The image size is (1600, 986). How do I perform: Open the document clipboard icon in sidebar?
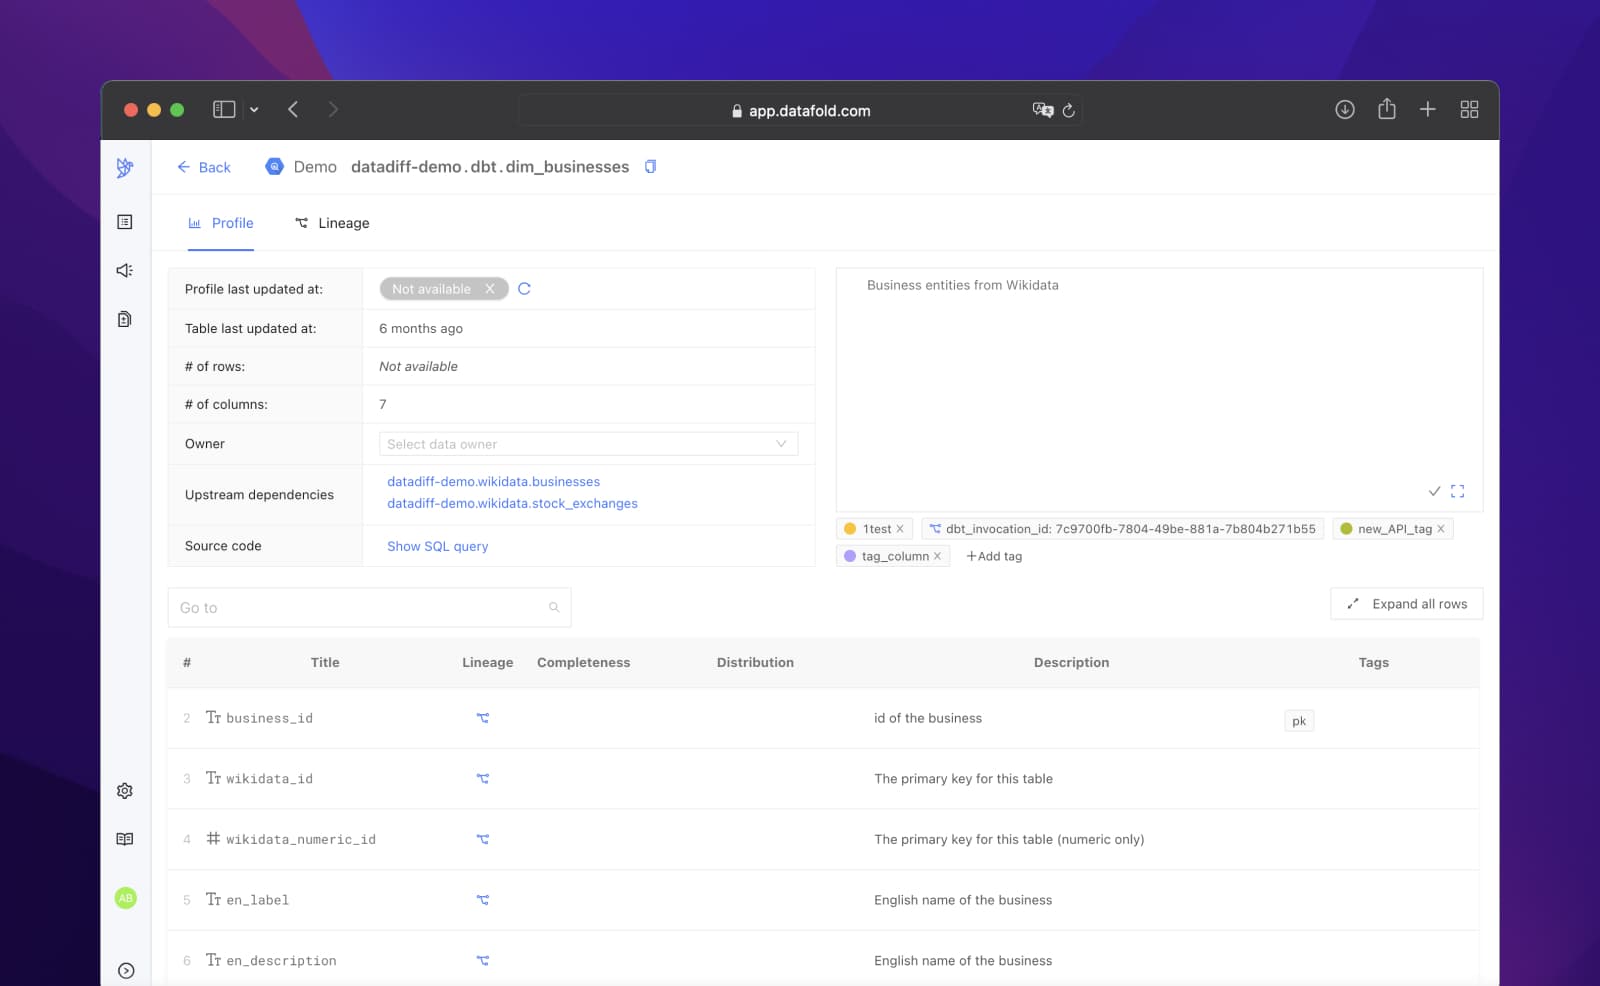[x=125, y=319]
